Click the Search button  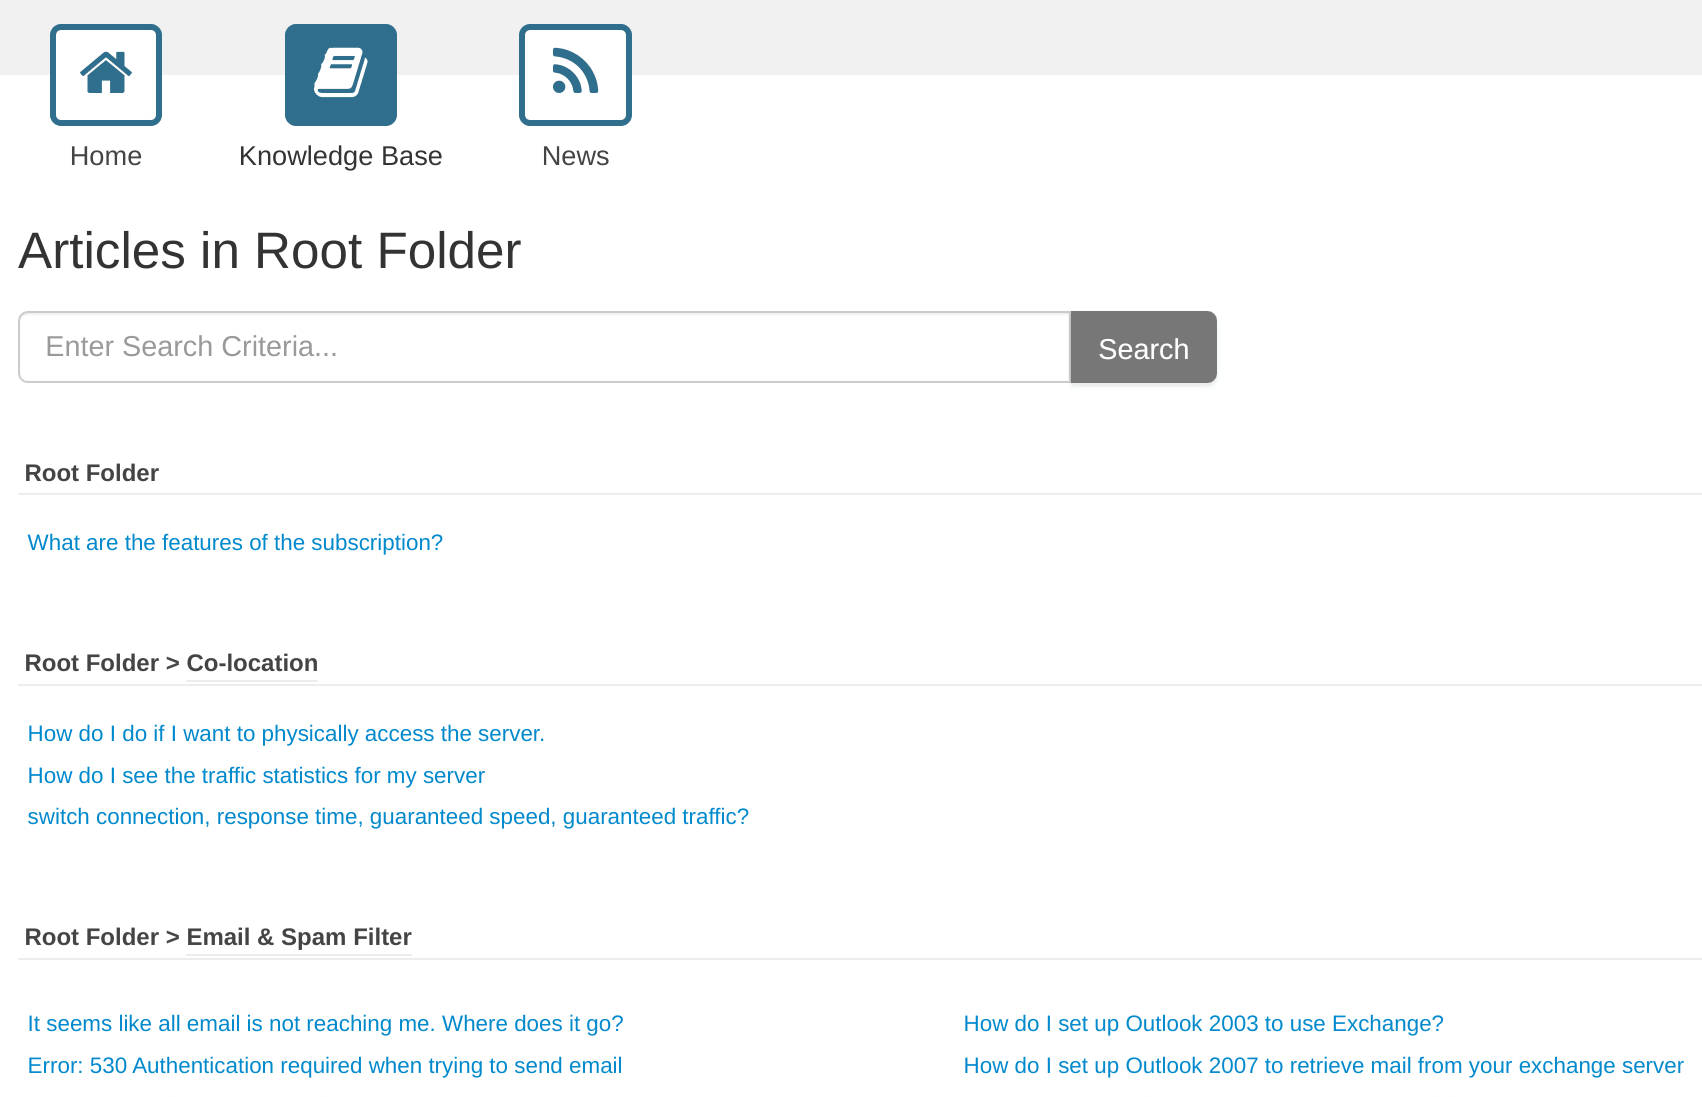point(1144,347)
